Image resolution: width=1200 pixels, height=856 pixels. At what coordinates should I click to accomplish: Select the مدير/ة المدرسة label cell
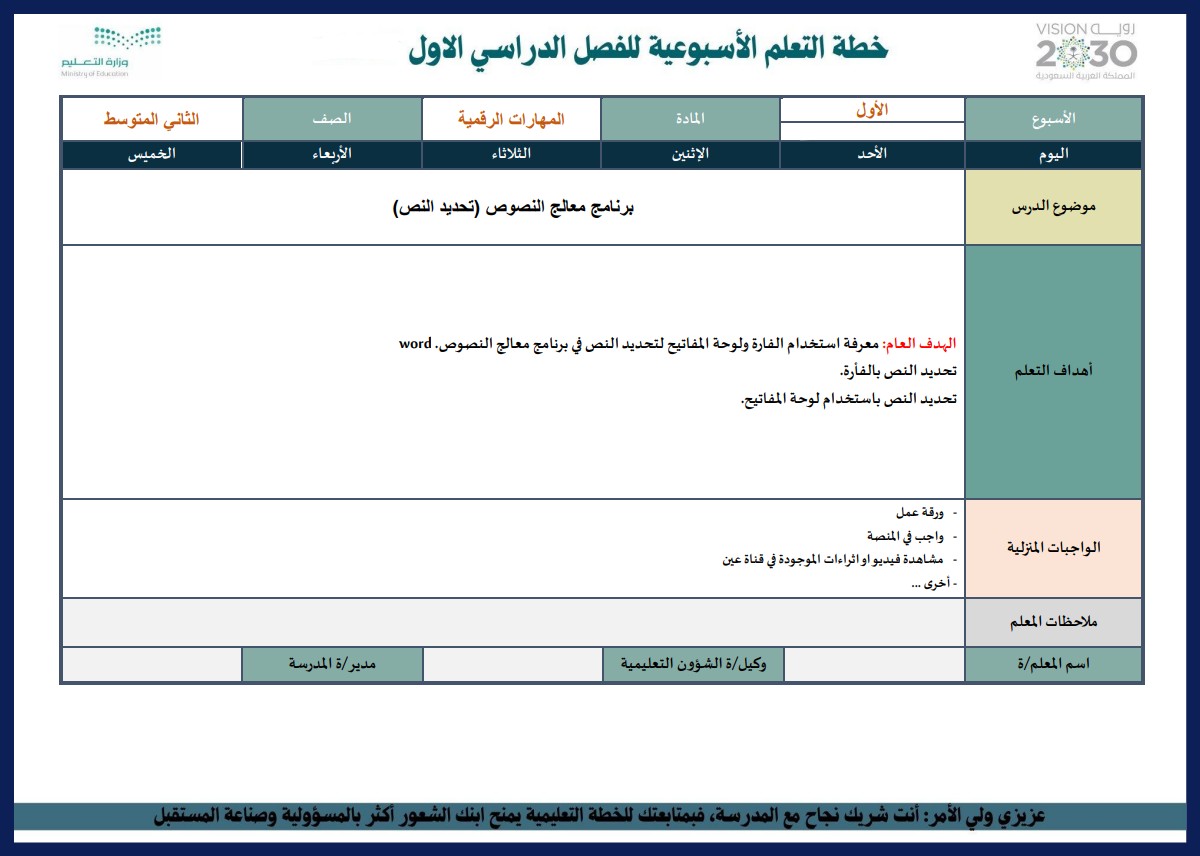(333, 664)
